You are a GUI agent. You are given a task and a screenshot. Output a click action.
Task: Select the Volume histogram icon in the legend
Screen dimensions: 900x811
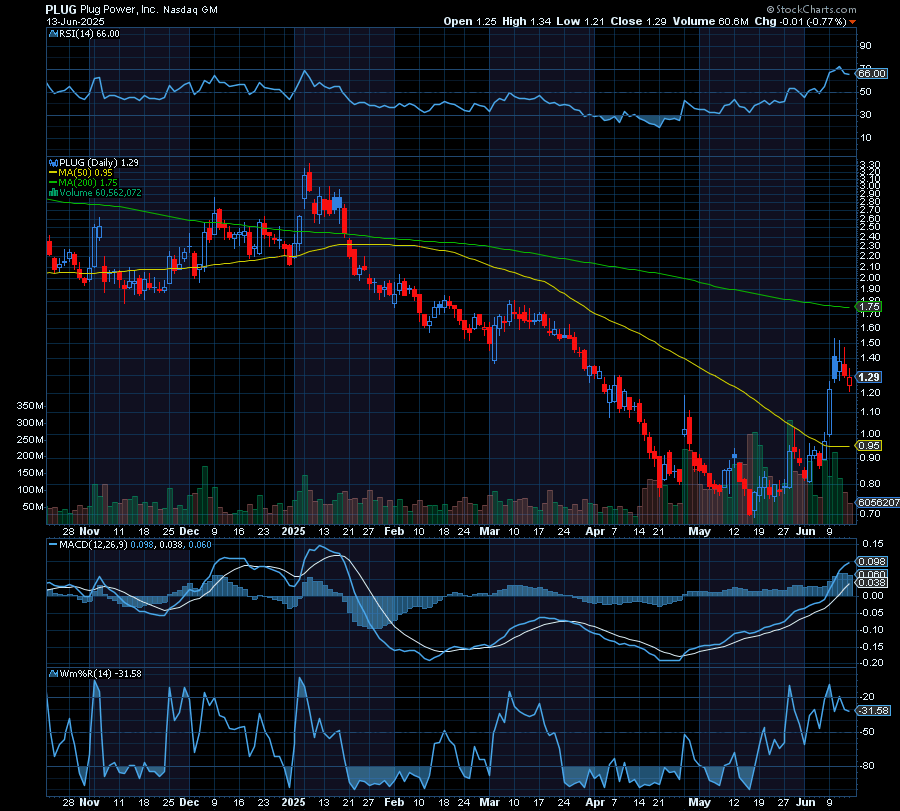click(x=52, y=193)
